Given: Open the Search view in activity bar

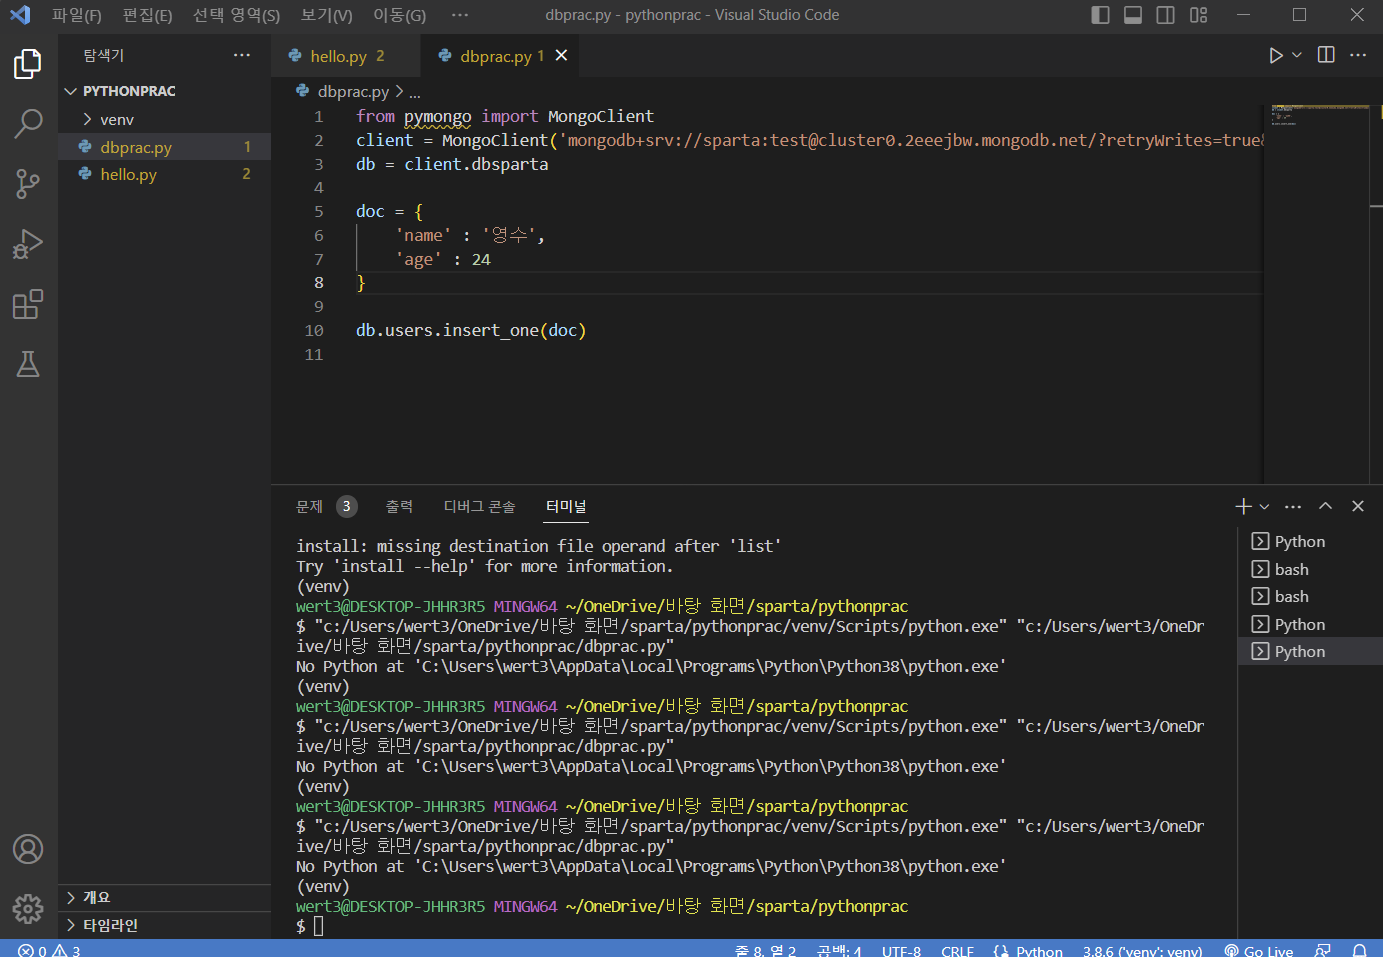Looking at the screenshot, I should tap(28, 124).
